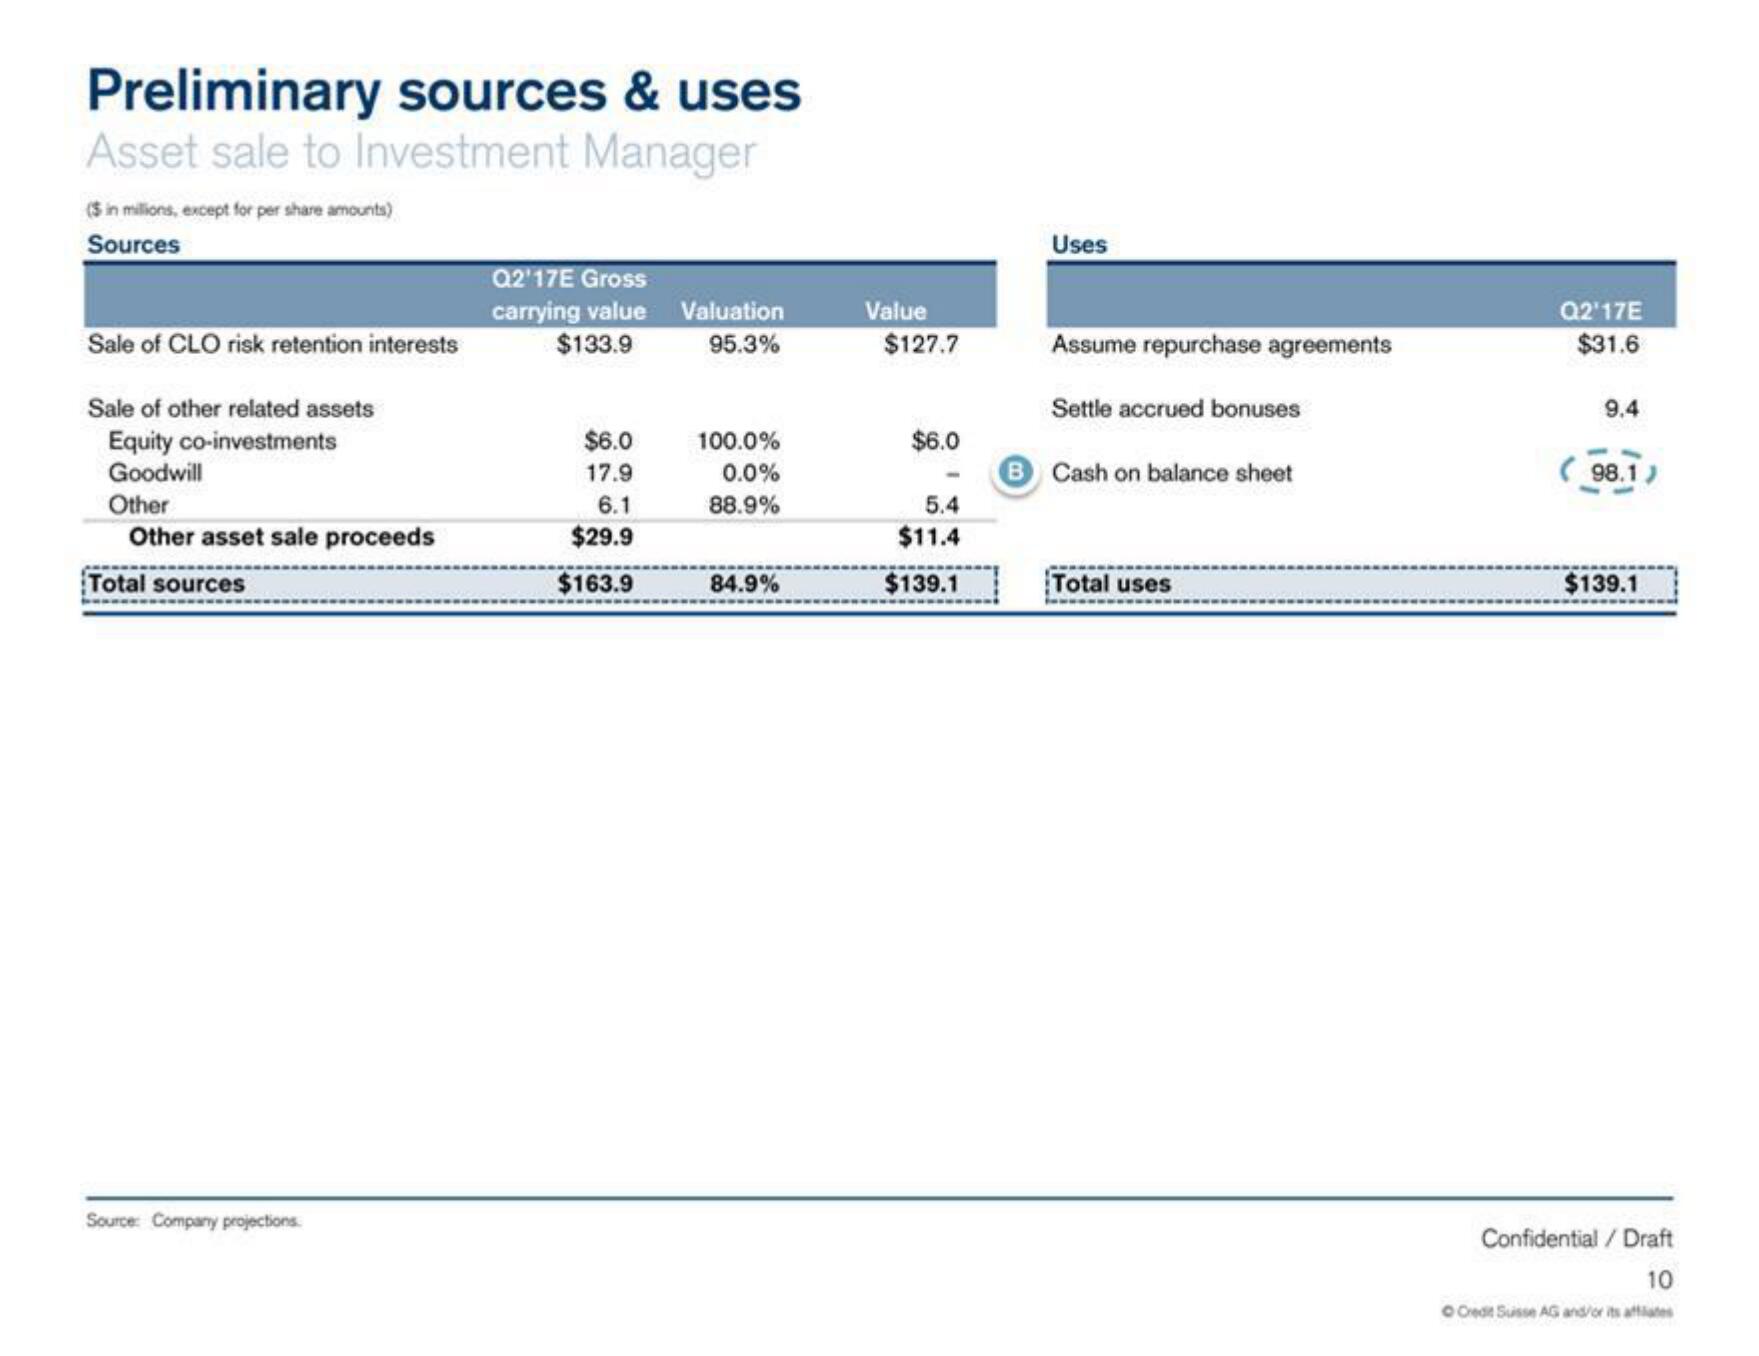Click the 'Settle accrued bonuses' label
Screen dimensions: 1759x1356
[1175, 408]
